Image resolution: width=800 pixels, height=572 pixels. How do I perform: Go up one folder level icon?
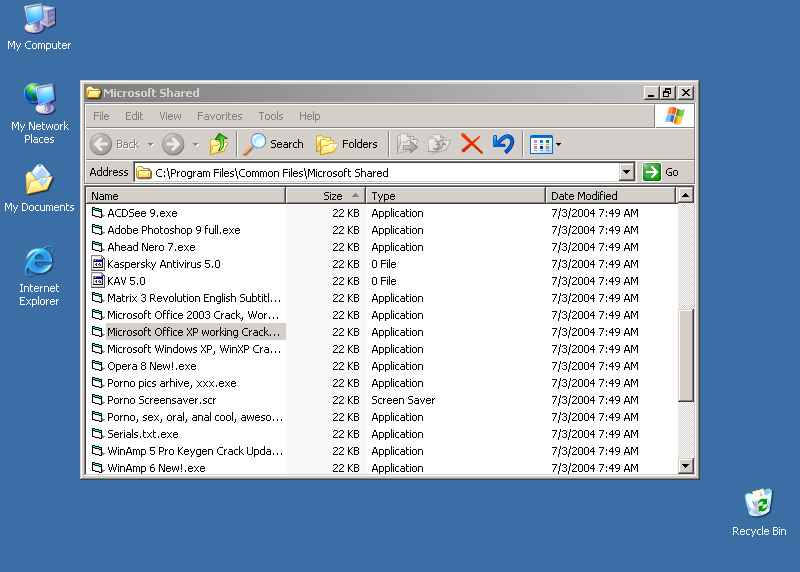(219, 144)
